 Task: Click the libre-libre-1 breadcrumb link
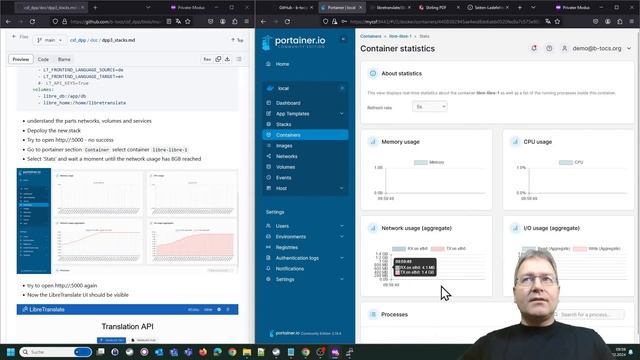[x=400, y=36]
